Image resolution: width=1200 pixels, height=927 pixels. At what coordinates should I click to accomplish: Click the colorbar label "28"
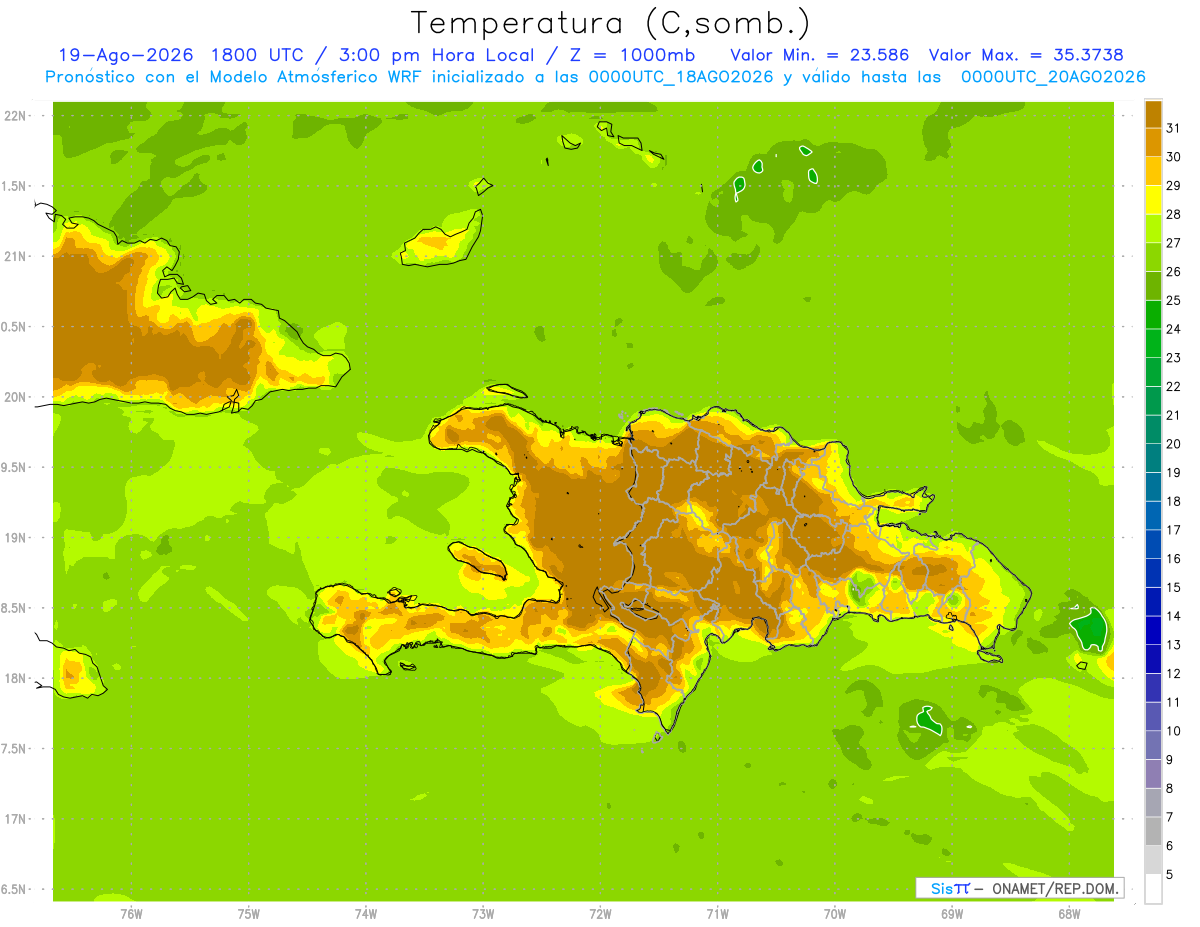[x=1173, y=214]
